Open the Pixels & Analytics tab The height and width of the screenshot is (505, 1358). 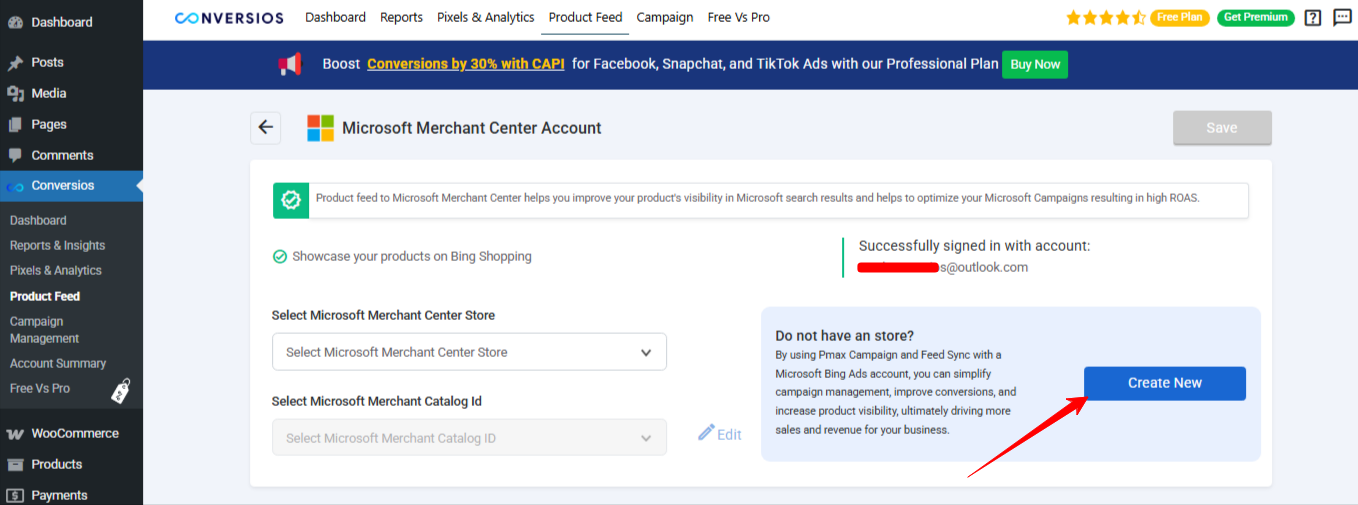coord(486,17)
